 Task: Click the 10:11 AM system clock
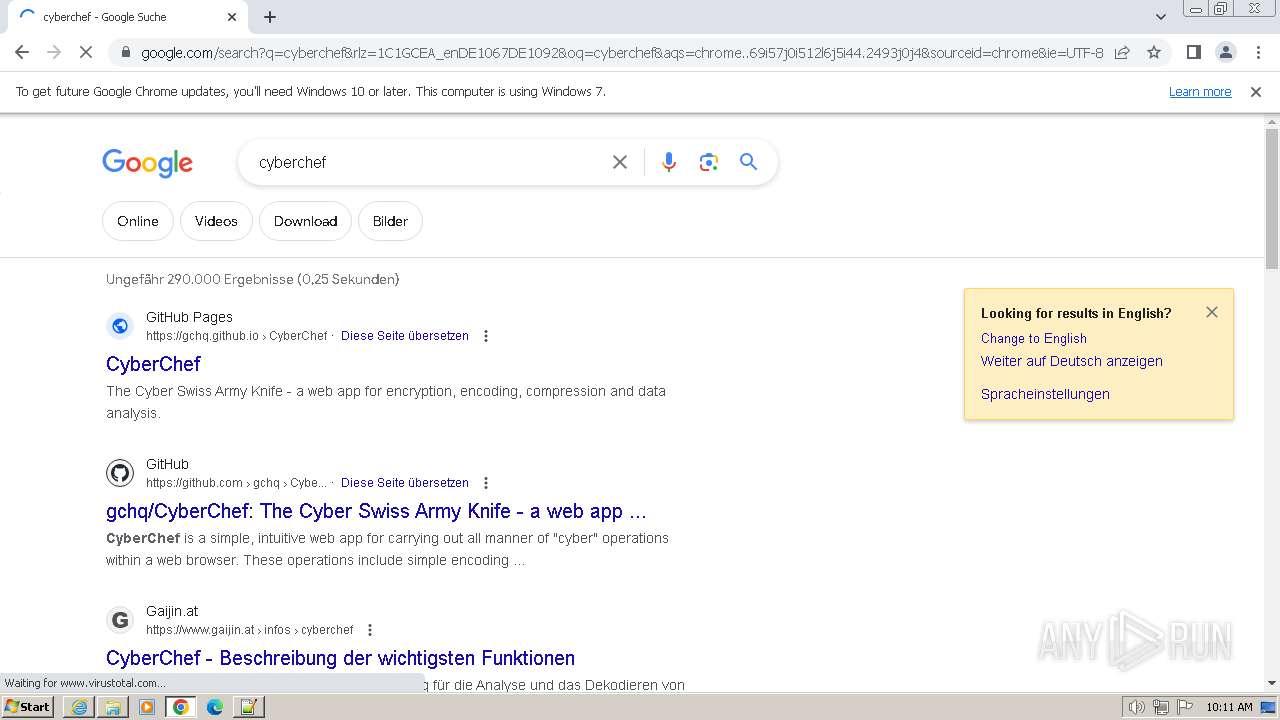point(1229,707)
